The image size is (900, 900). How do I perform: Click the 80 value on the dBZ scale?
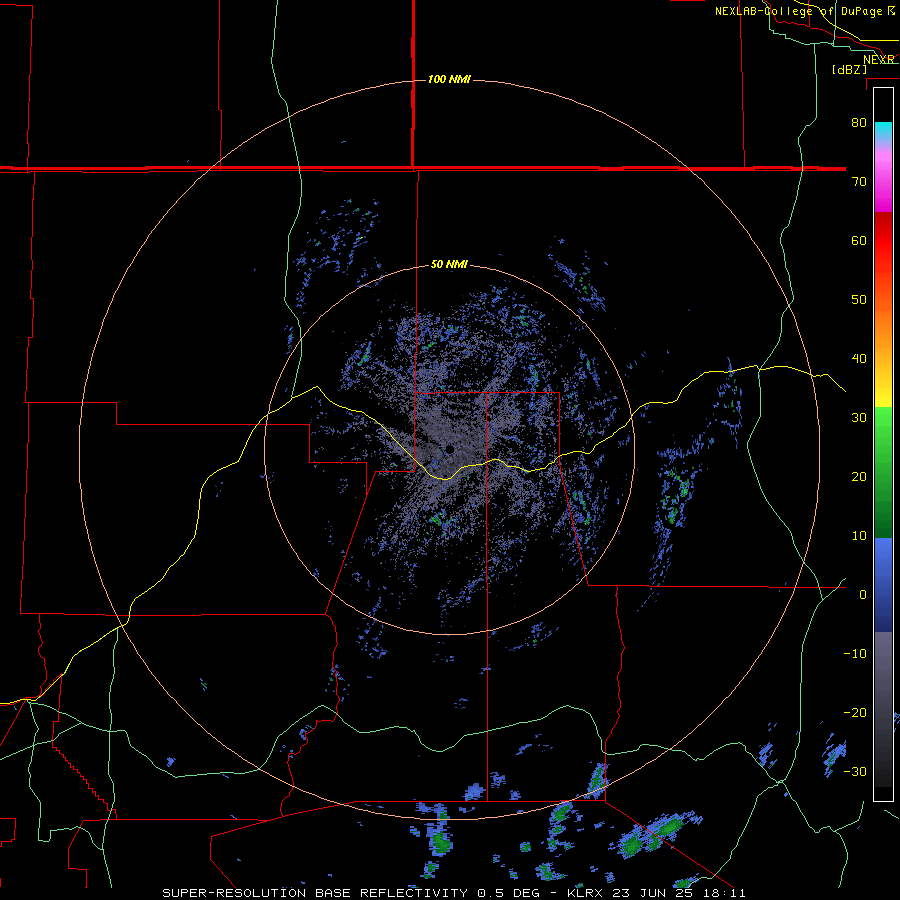[x=859, y=122]
